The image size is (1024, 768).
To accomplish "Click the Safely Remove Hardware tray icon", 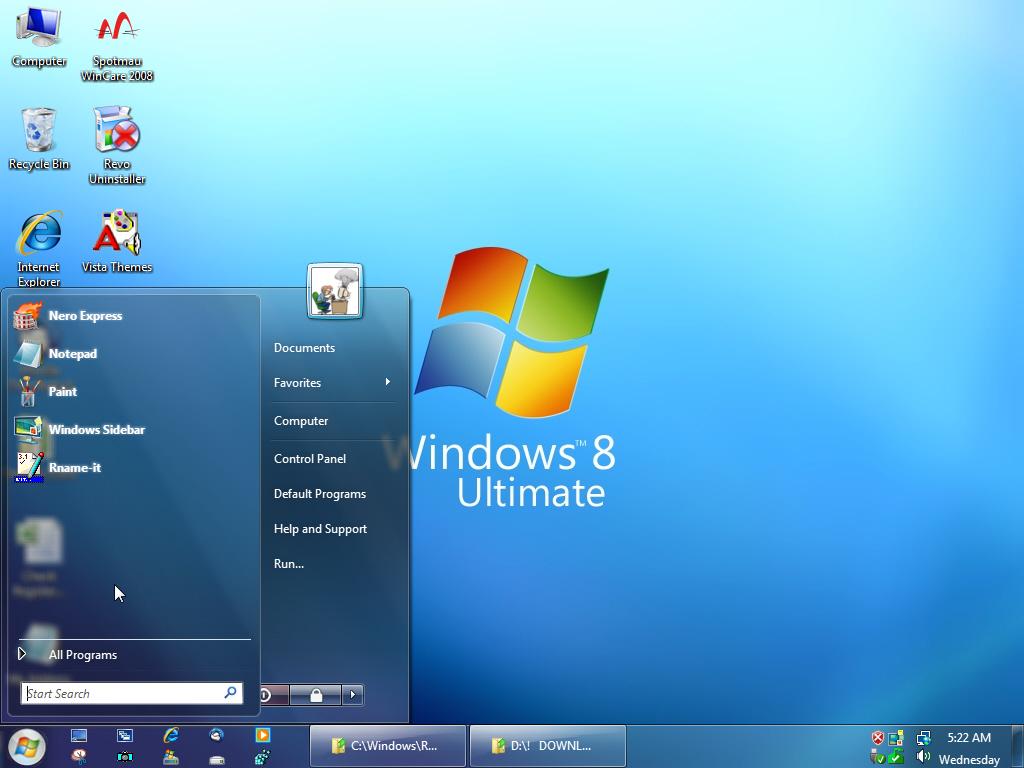I will pos(875,756).
